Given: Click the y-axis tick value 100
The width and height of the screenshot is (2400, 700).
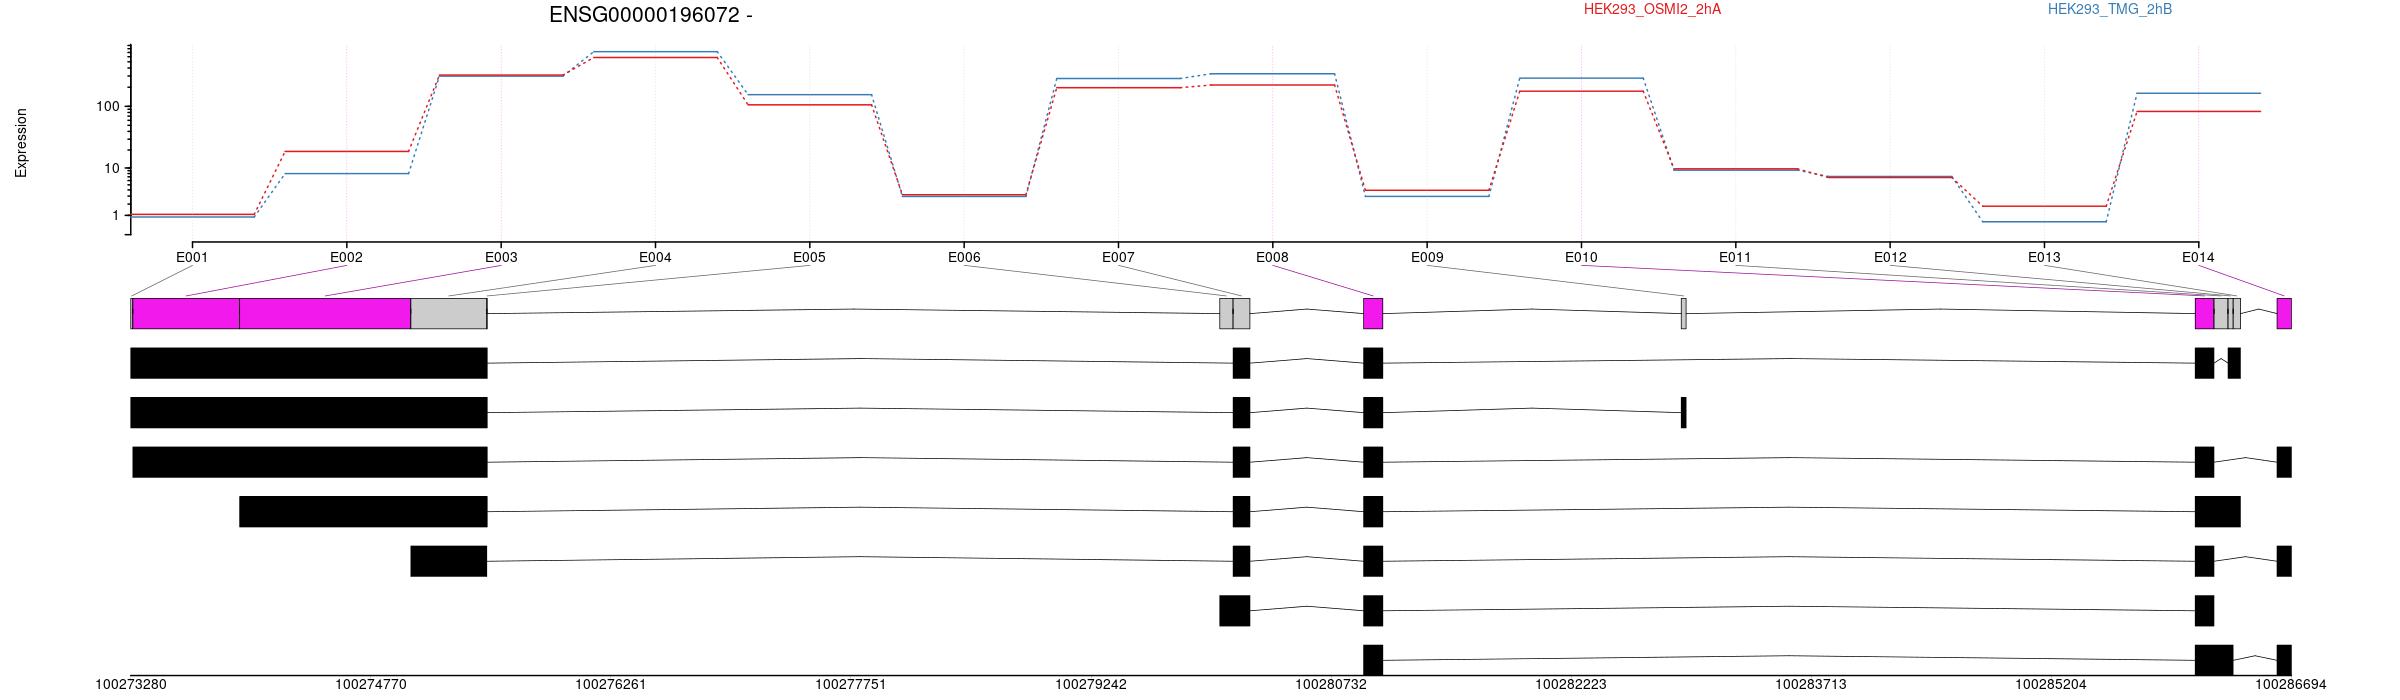Looking at the screenshot, I should [108, 106].
